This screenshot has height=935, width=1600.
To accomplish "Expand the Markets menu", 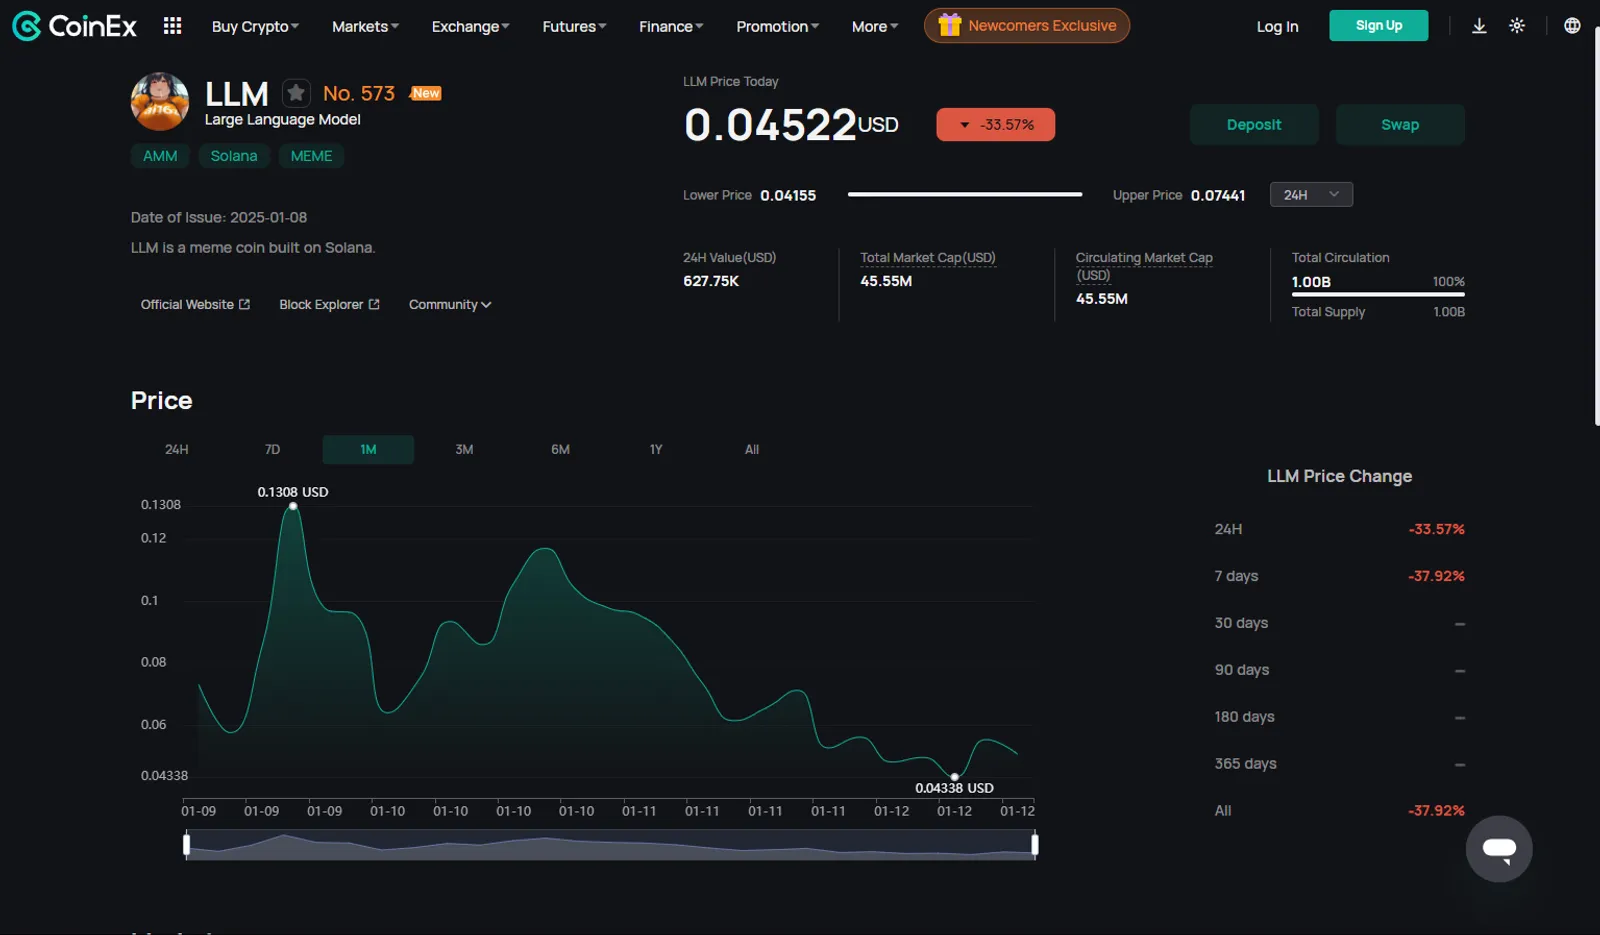I will pos(365,27).
